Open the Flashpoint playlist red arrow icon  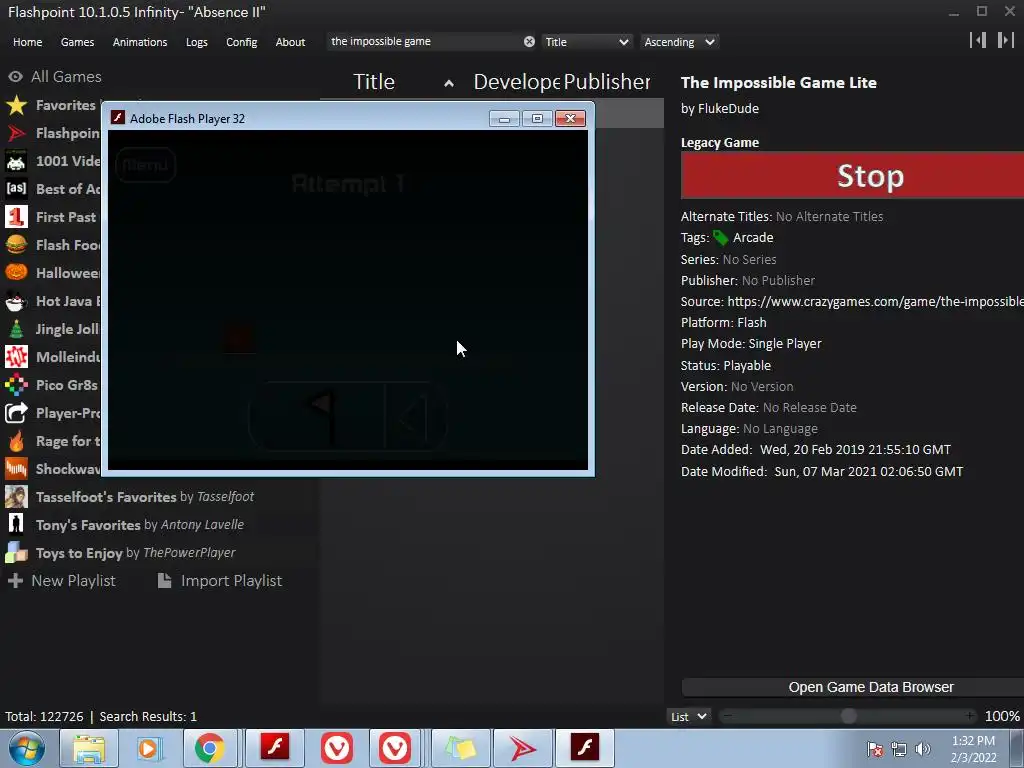click(x=16, y=133)
